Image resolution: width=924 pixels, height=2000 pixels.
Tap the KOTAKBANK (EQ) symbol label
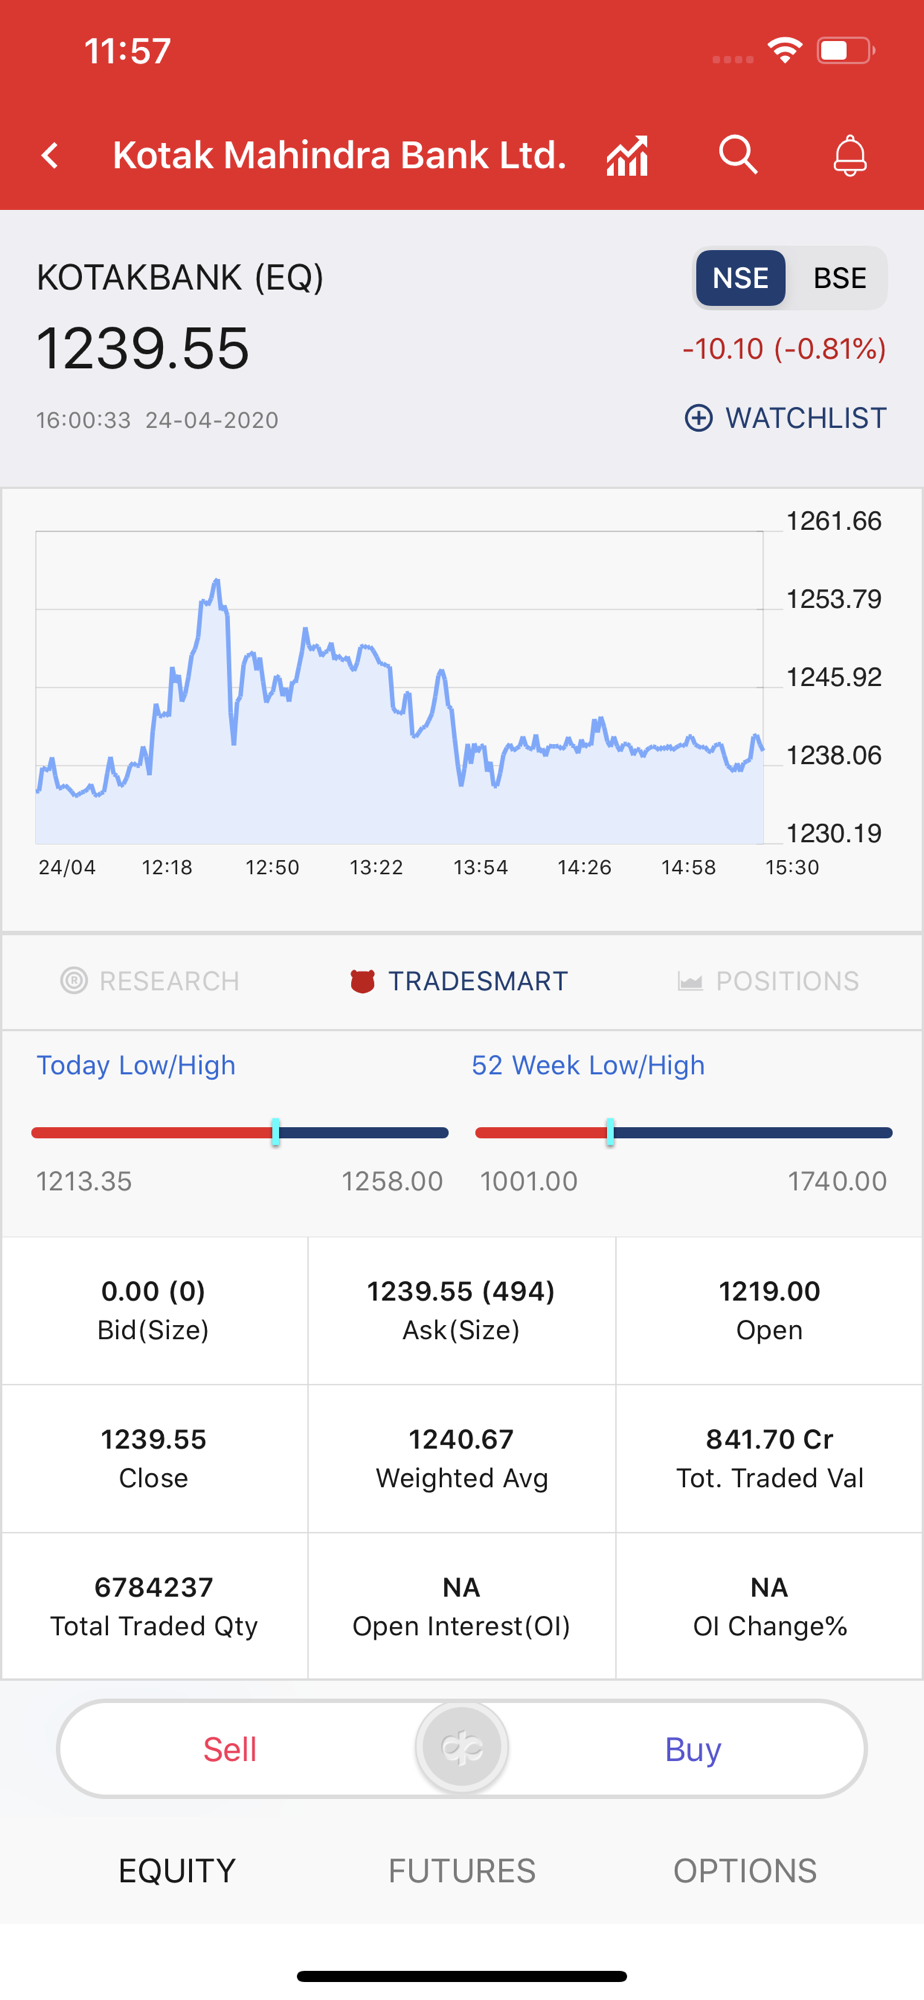pyautogui.click(x=180, y=277)
